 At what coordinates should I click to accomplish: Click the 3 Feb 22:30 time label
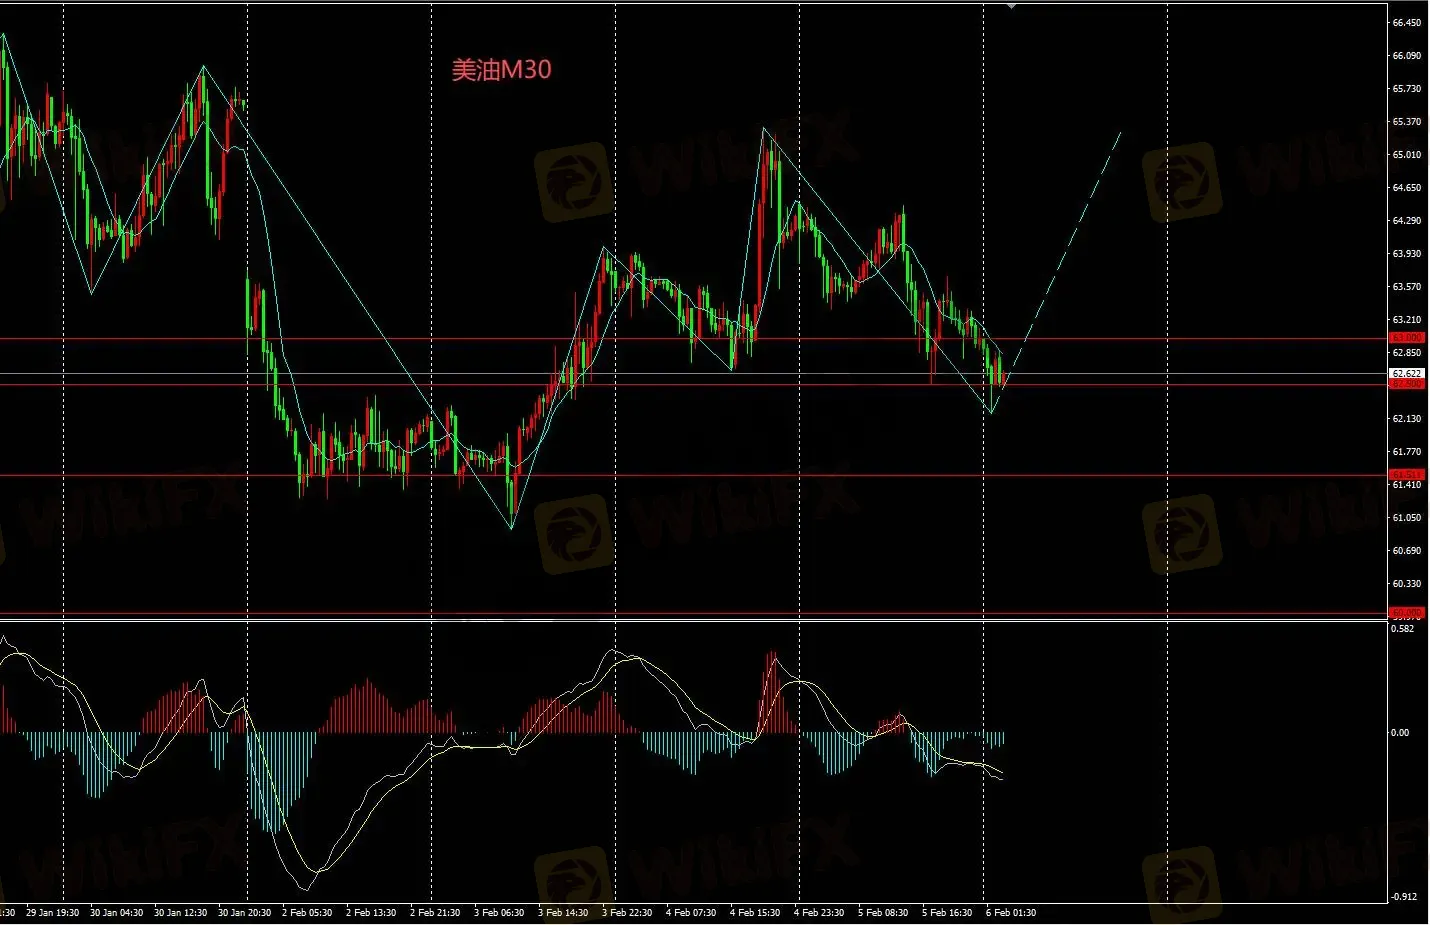(627, 912)
